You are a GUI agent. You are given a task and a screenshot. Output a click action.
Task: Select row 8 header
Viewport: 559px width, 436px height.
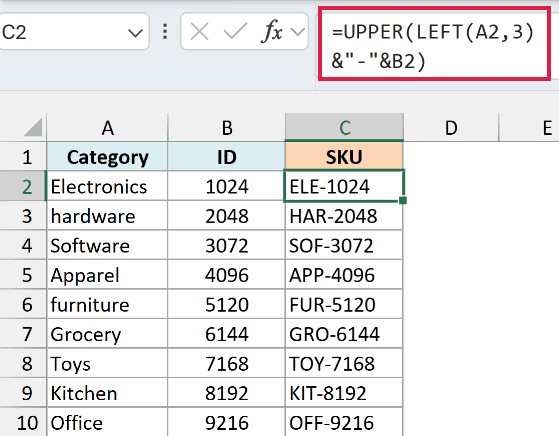tap(23, 363)
